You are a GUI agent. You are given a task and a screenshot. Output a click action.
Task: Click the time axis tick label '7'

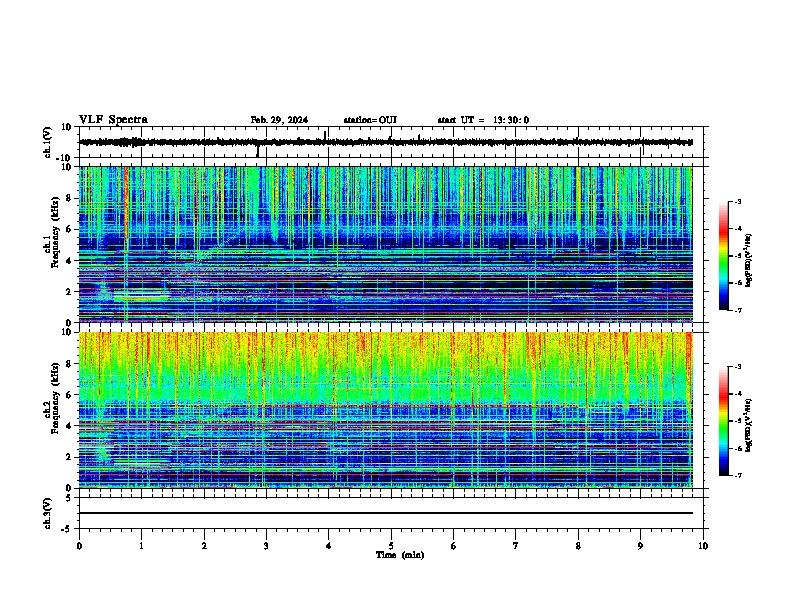[516, 546]
